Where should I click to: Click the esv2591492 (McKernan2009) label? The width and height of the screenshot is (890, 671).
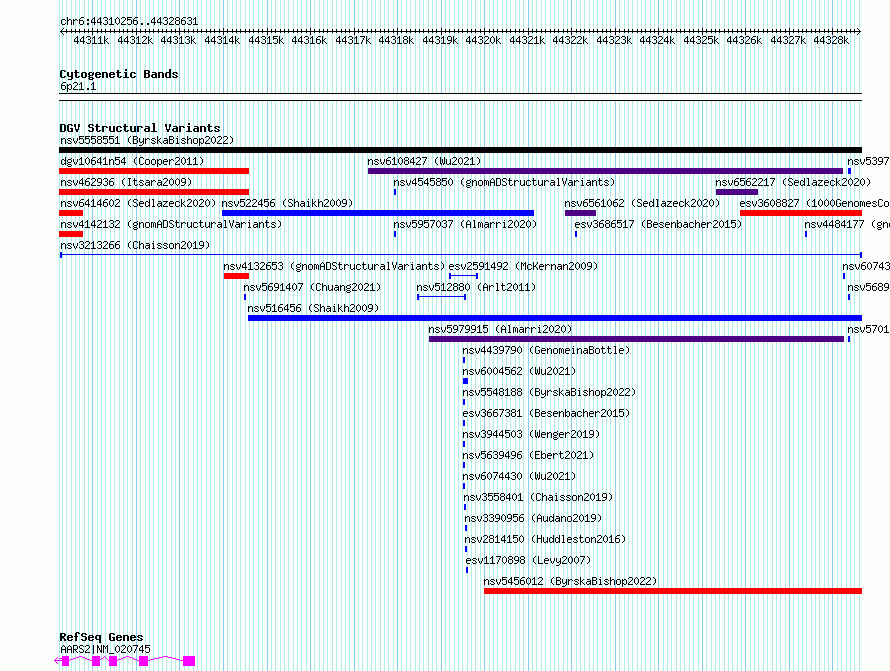coord(523,266)
